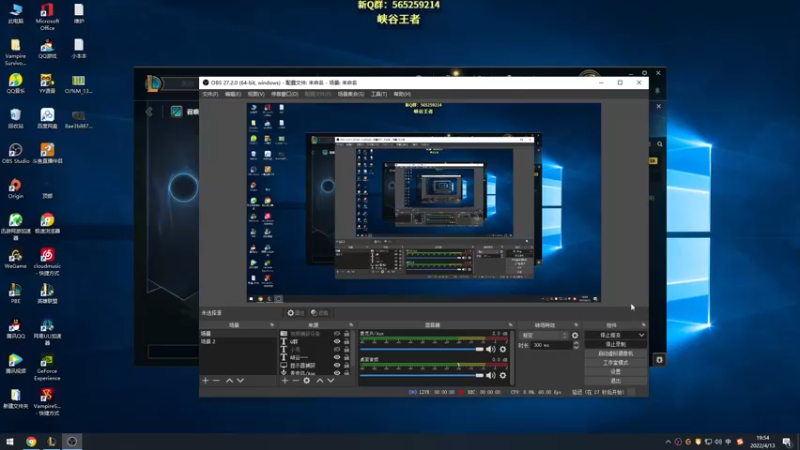
Task: Open the 此电脑 desktop icon
Action: [15, 13]
